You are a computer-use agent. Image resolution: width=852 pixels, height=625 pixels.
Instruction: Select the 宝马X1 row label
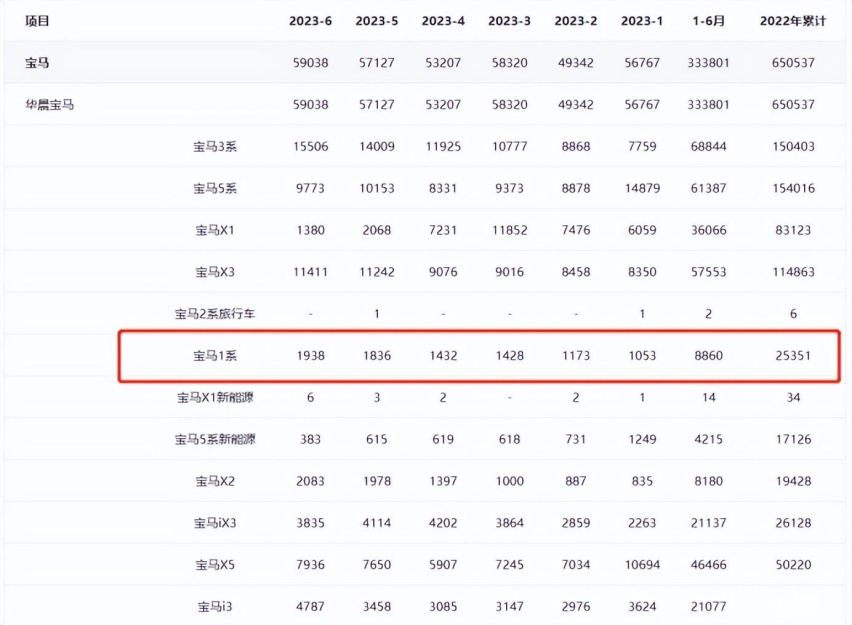point(215,230)
